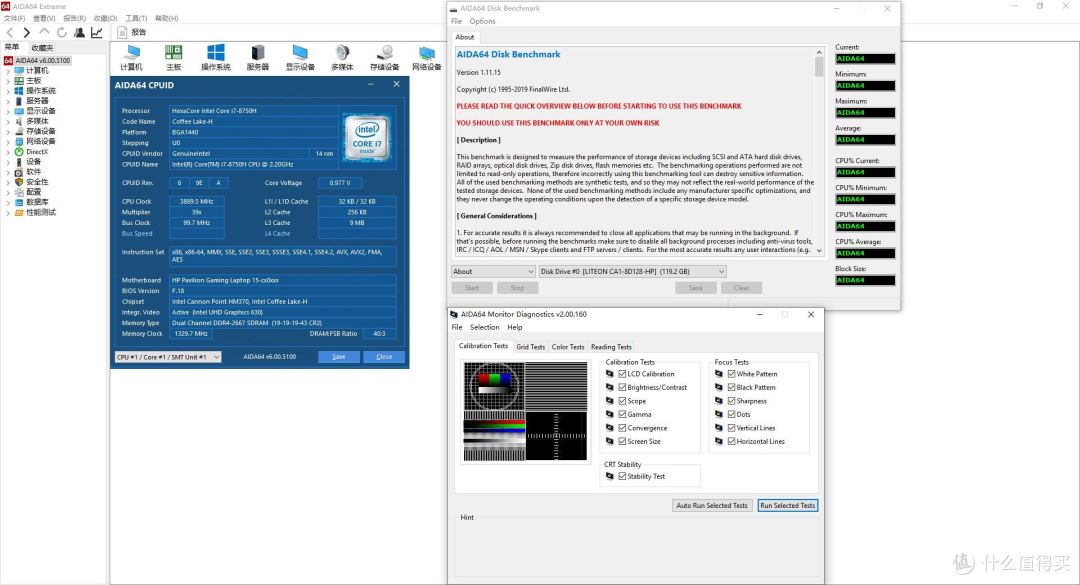
Task: Click Close in the CPUID window
Action: [x=384, y=357]
